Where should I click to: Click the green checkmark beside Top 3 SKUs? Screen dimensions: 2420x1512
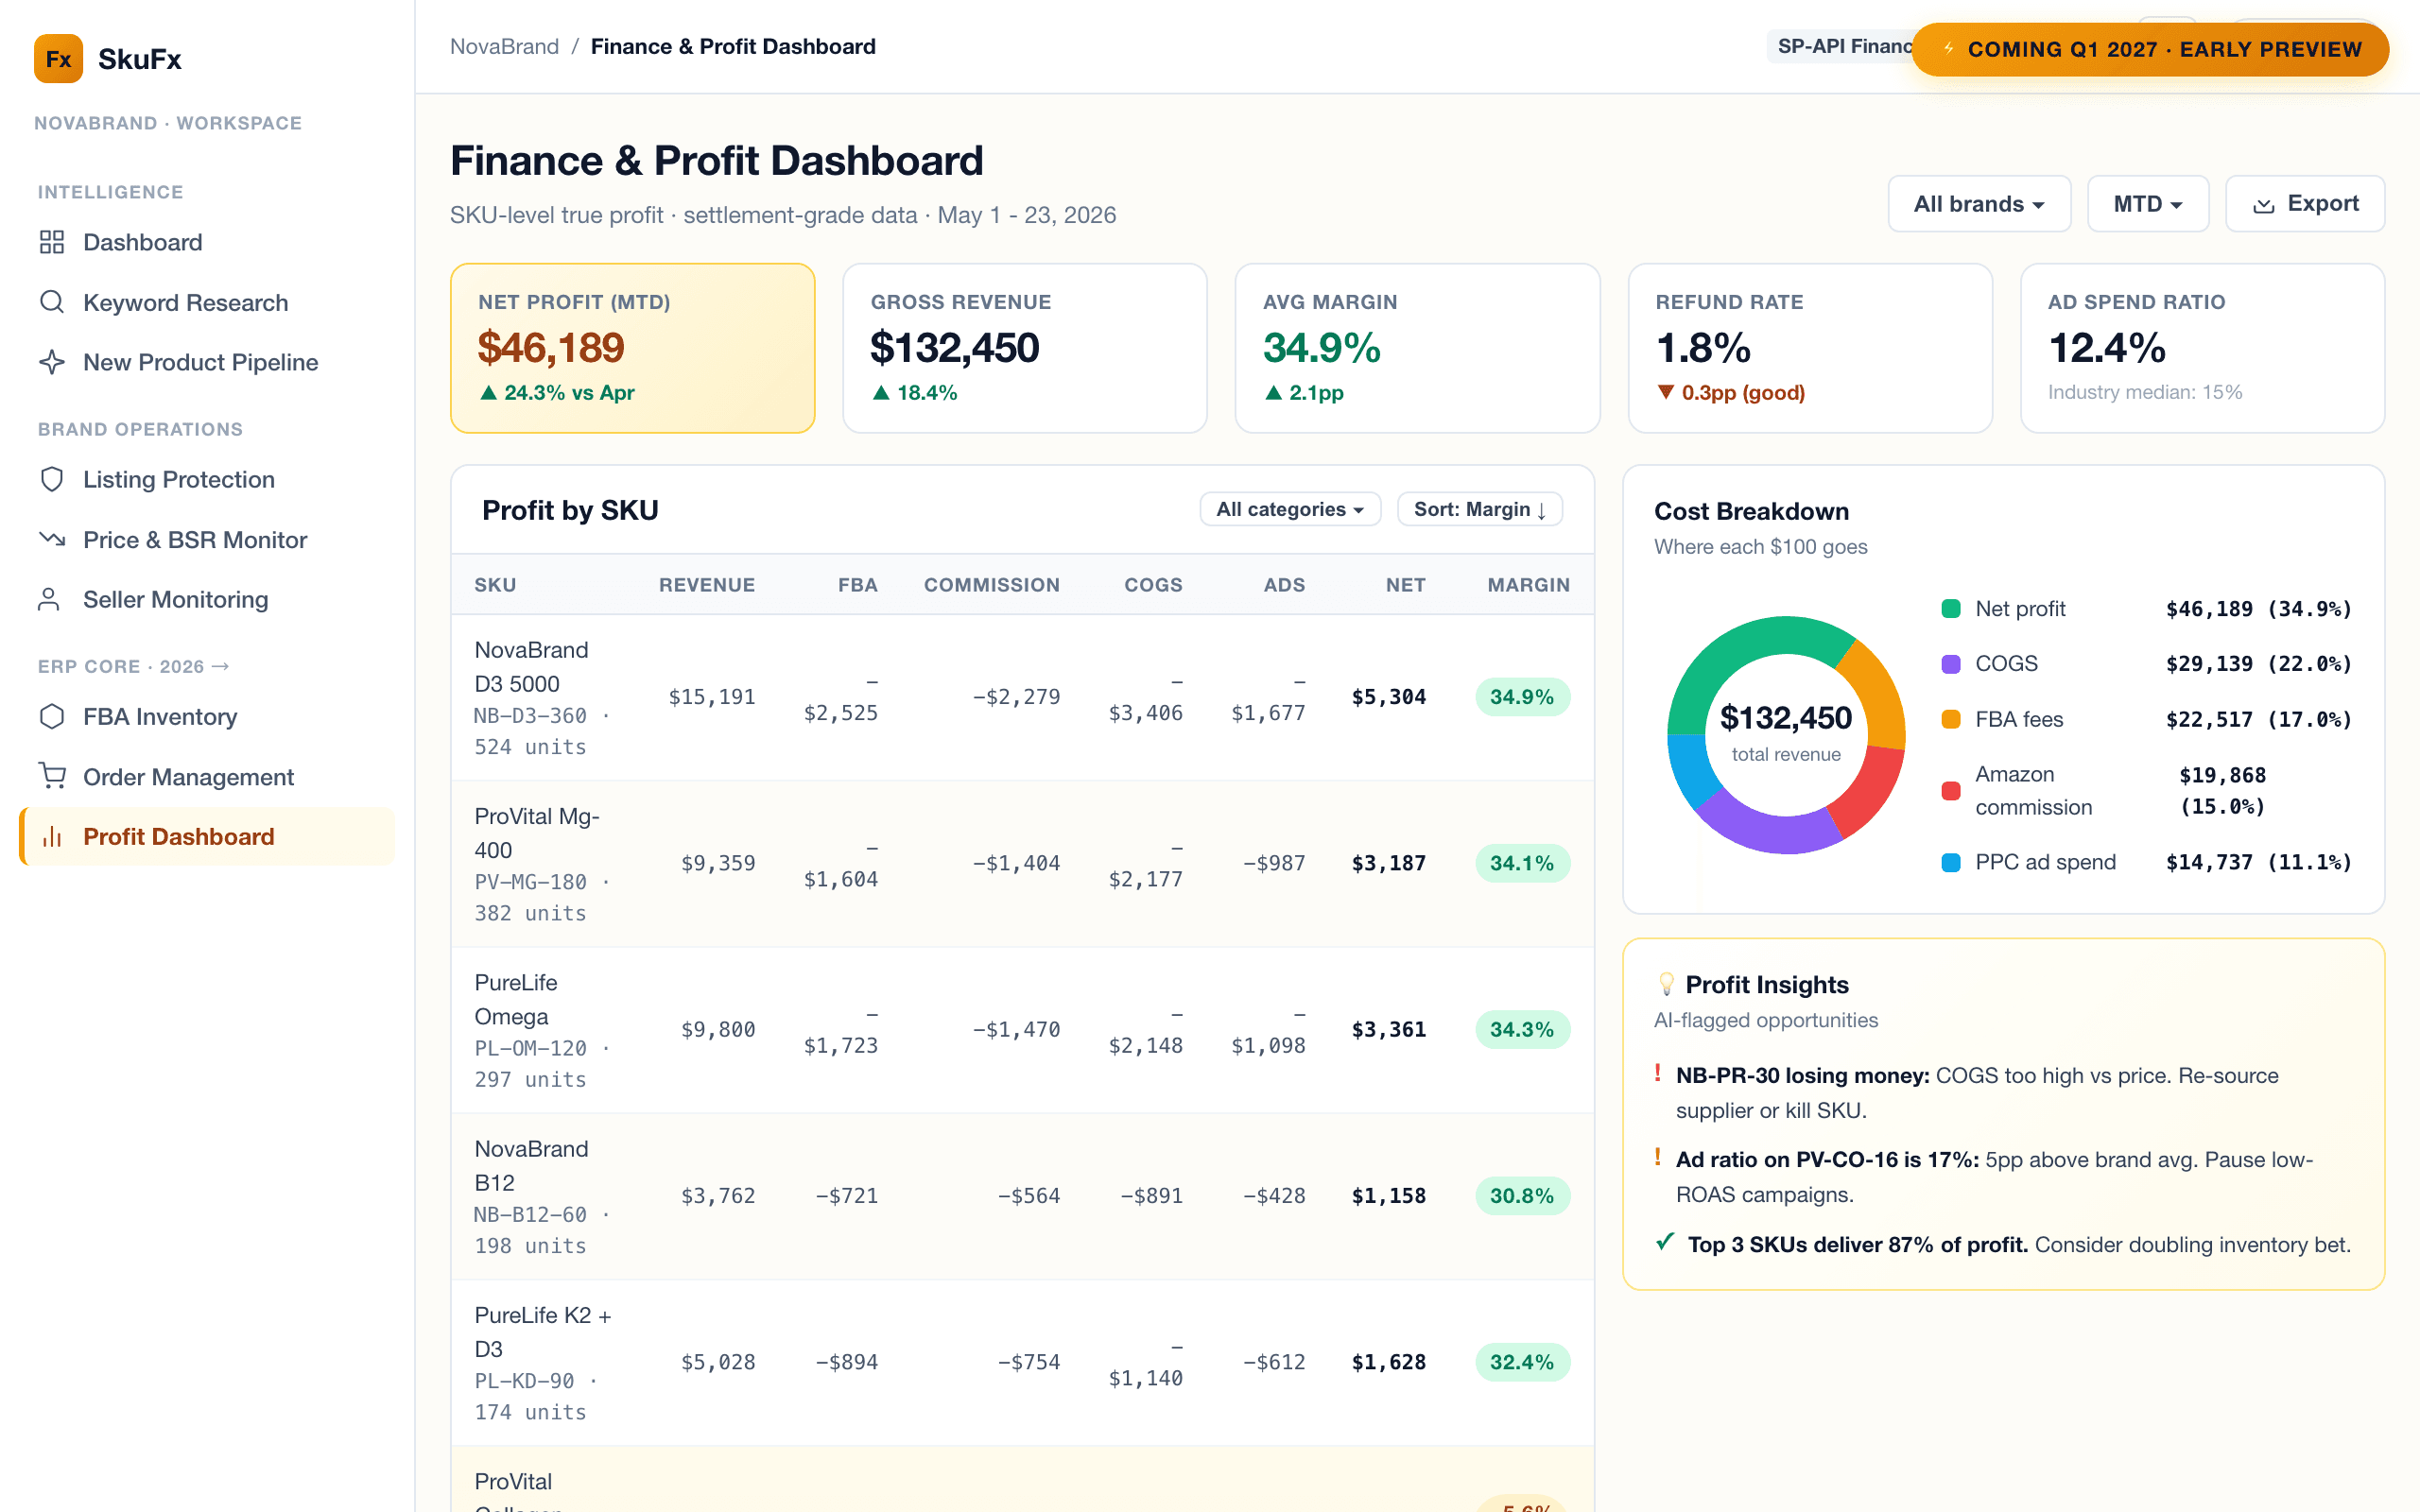tap(1666, 1242)
